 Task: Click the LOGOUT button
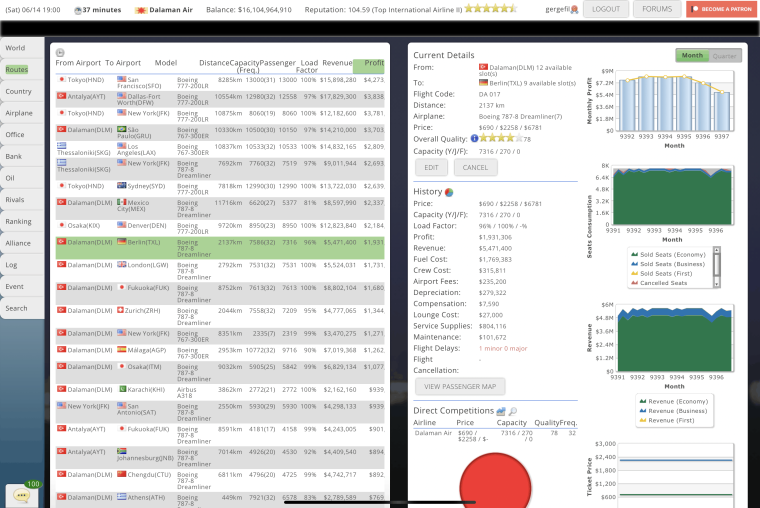606,9
